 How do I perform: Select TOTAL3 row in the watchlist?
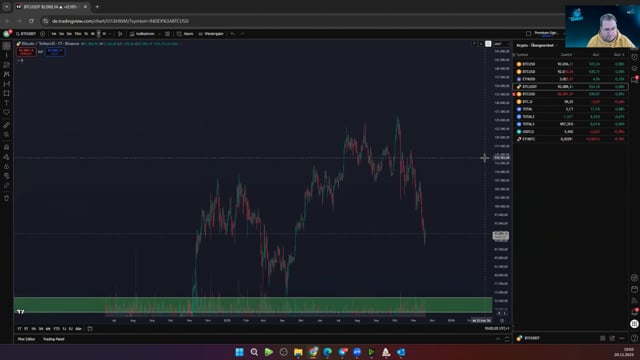(x=571, y=124)
